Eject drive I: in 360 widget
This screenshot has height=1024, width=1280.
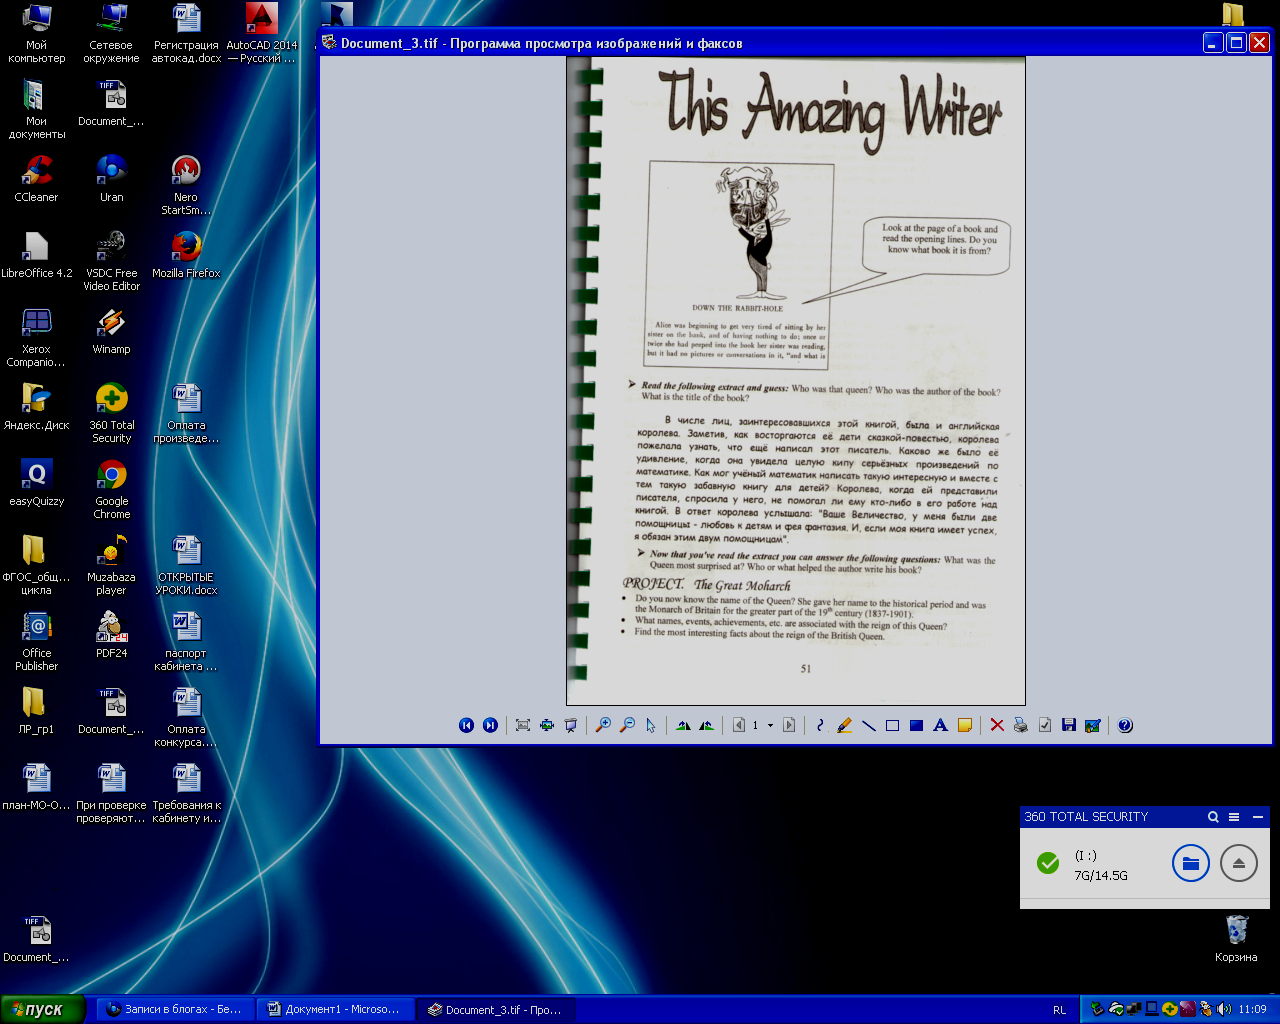pos(1238,863)
